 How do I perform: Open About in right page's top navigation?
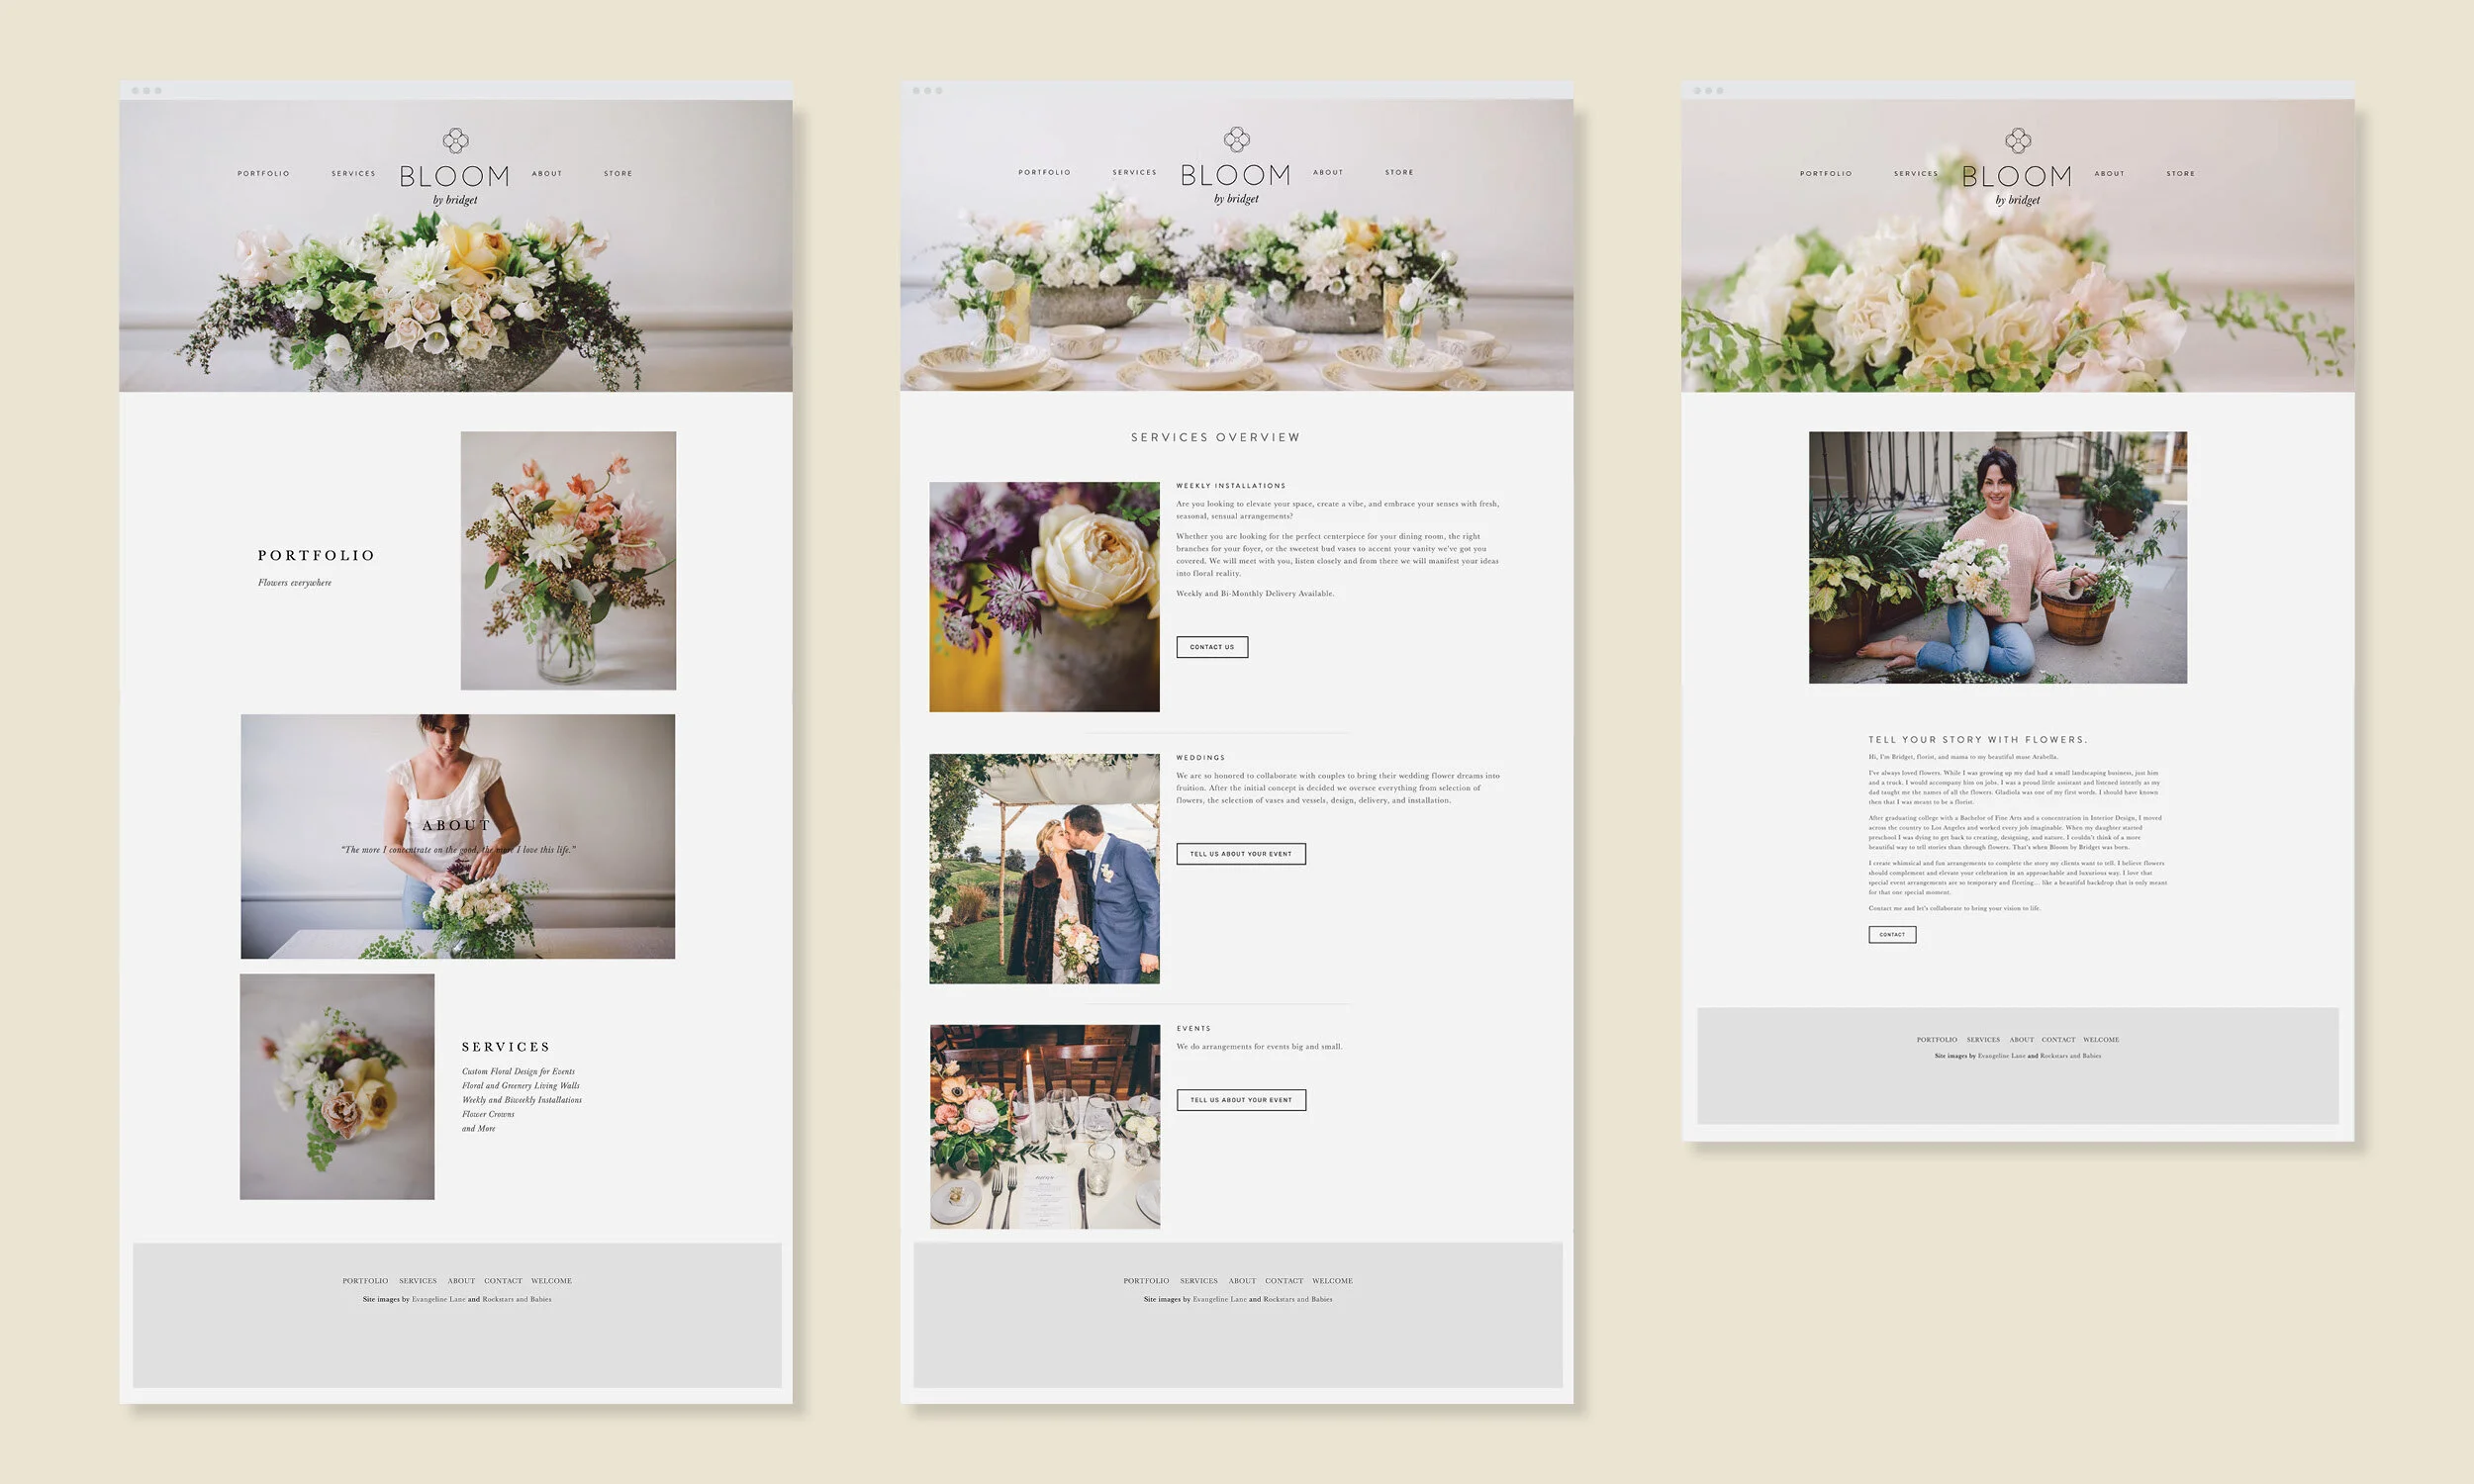[2109, 174]
